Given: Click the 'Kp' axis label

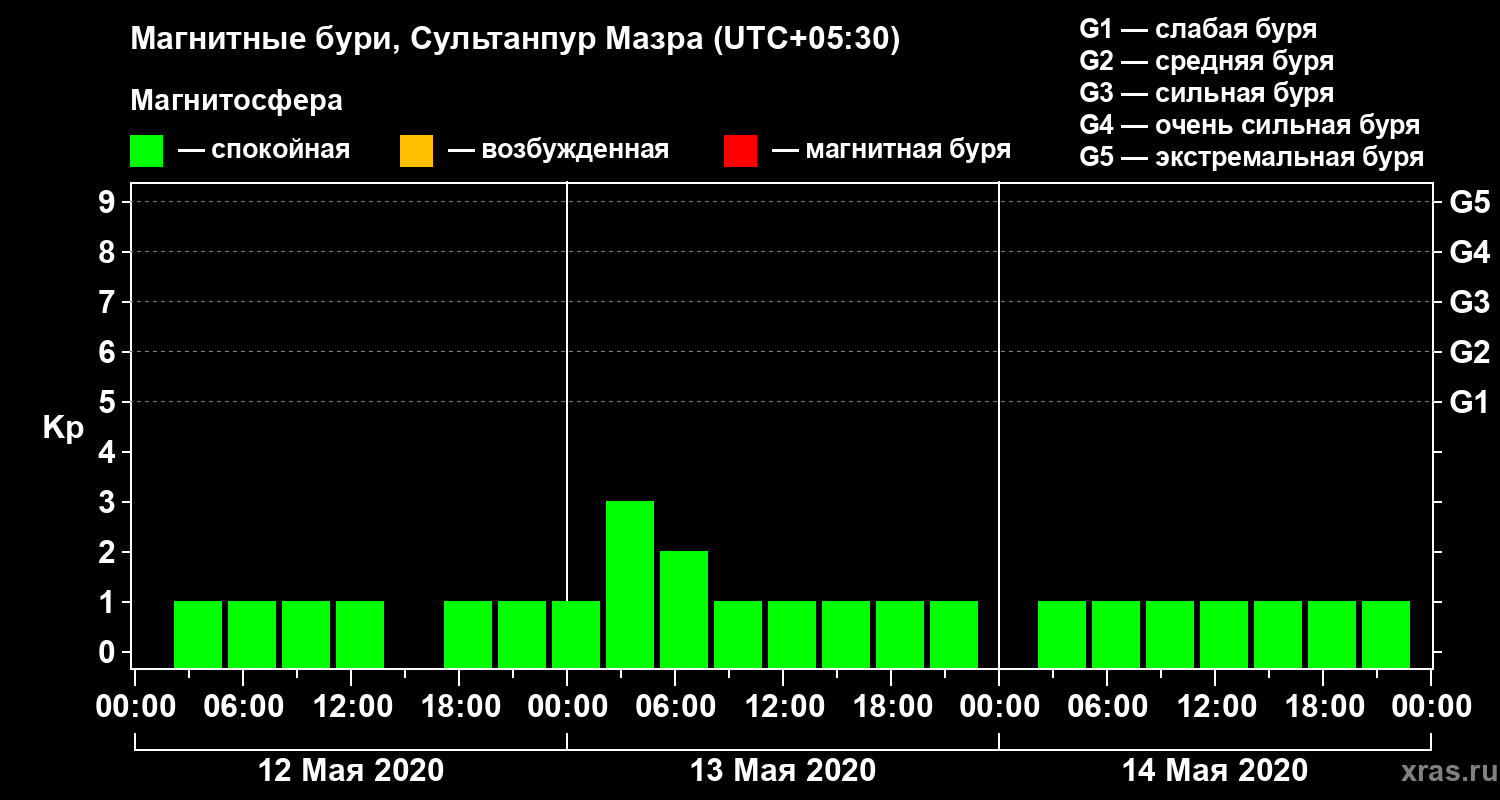Looking at the screenshot, I should coord(63,428).
